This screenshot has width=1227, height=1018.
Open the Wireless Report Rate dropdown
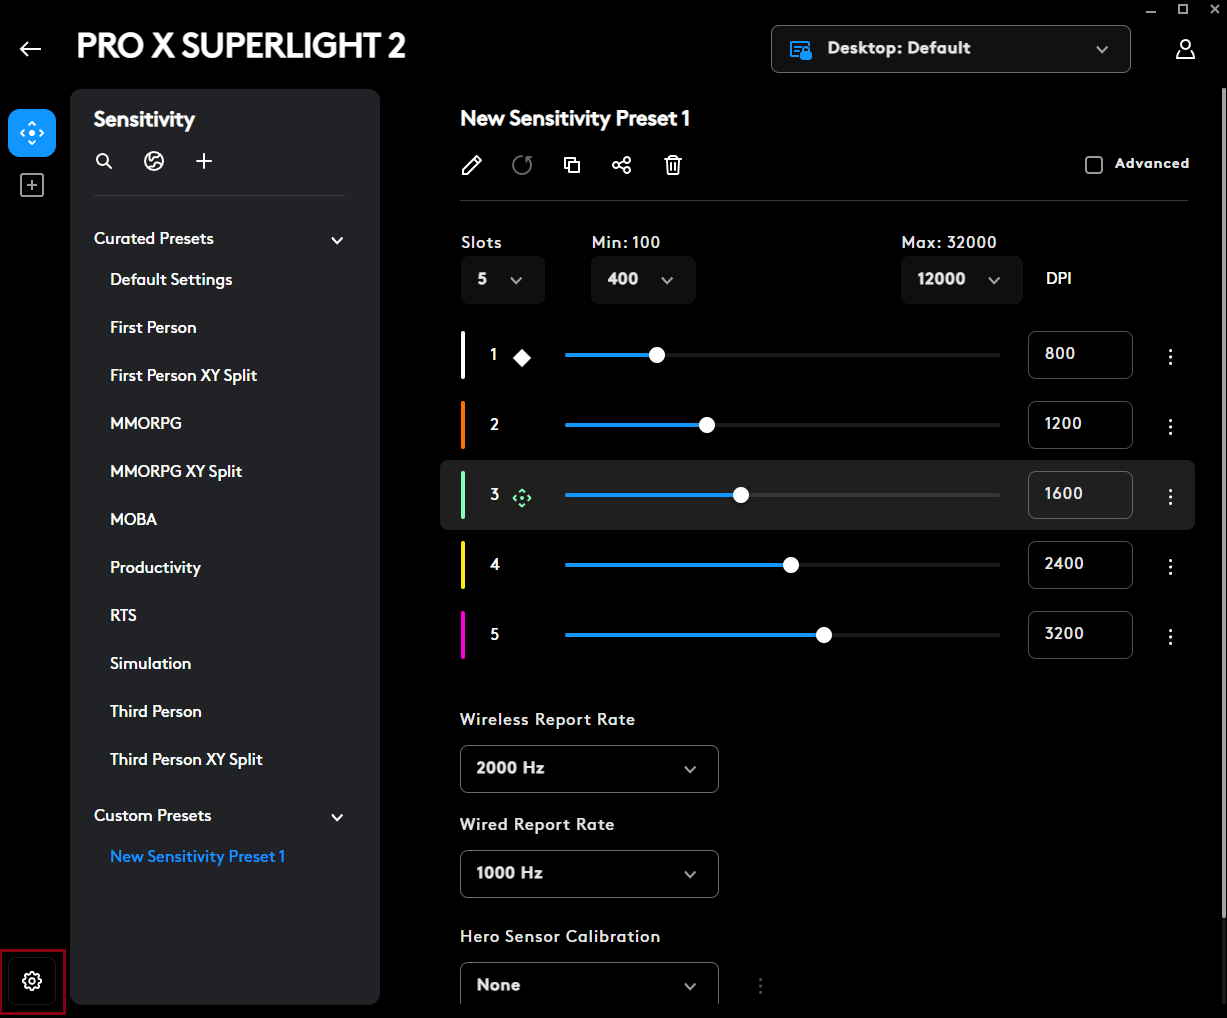(588, 769)
